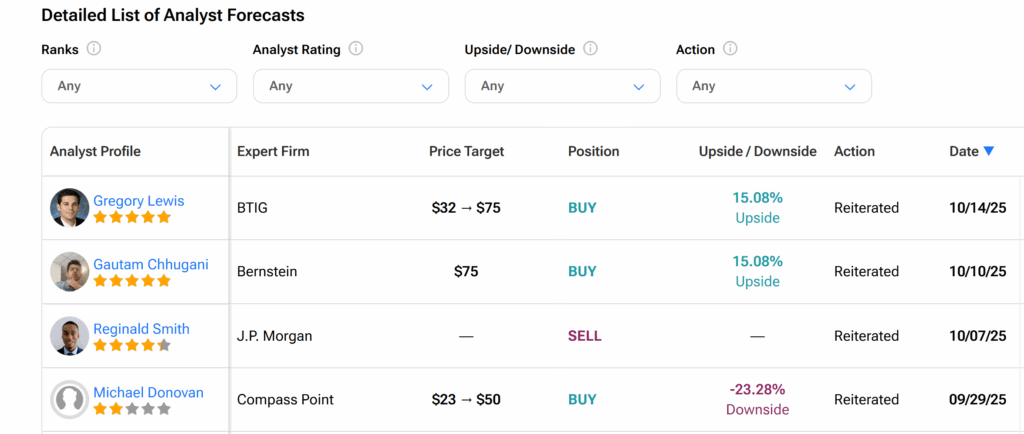
Task: Open Gregory Lewis analyst profile link
Action: tap(139, 201)
